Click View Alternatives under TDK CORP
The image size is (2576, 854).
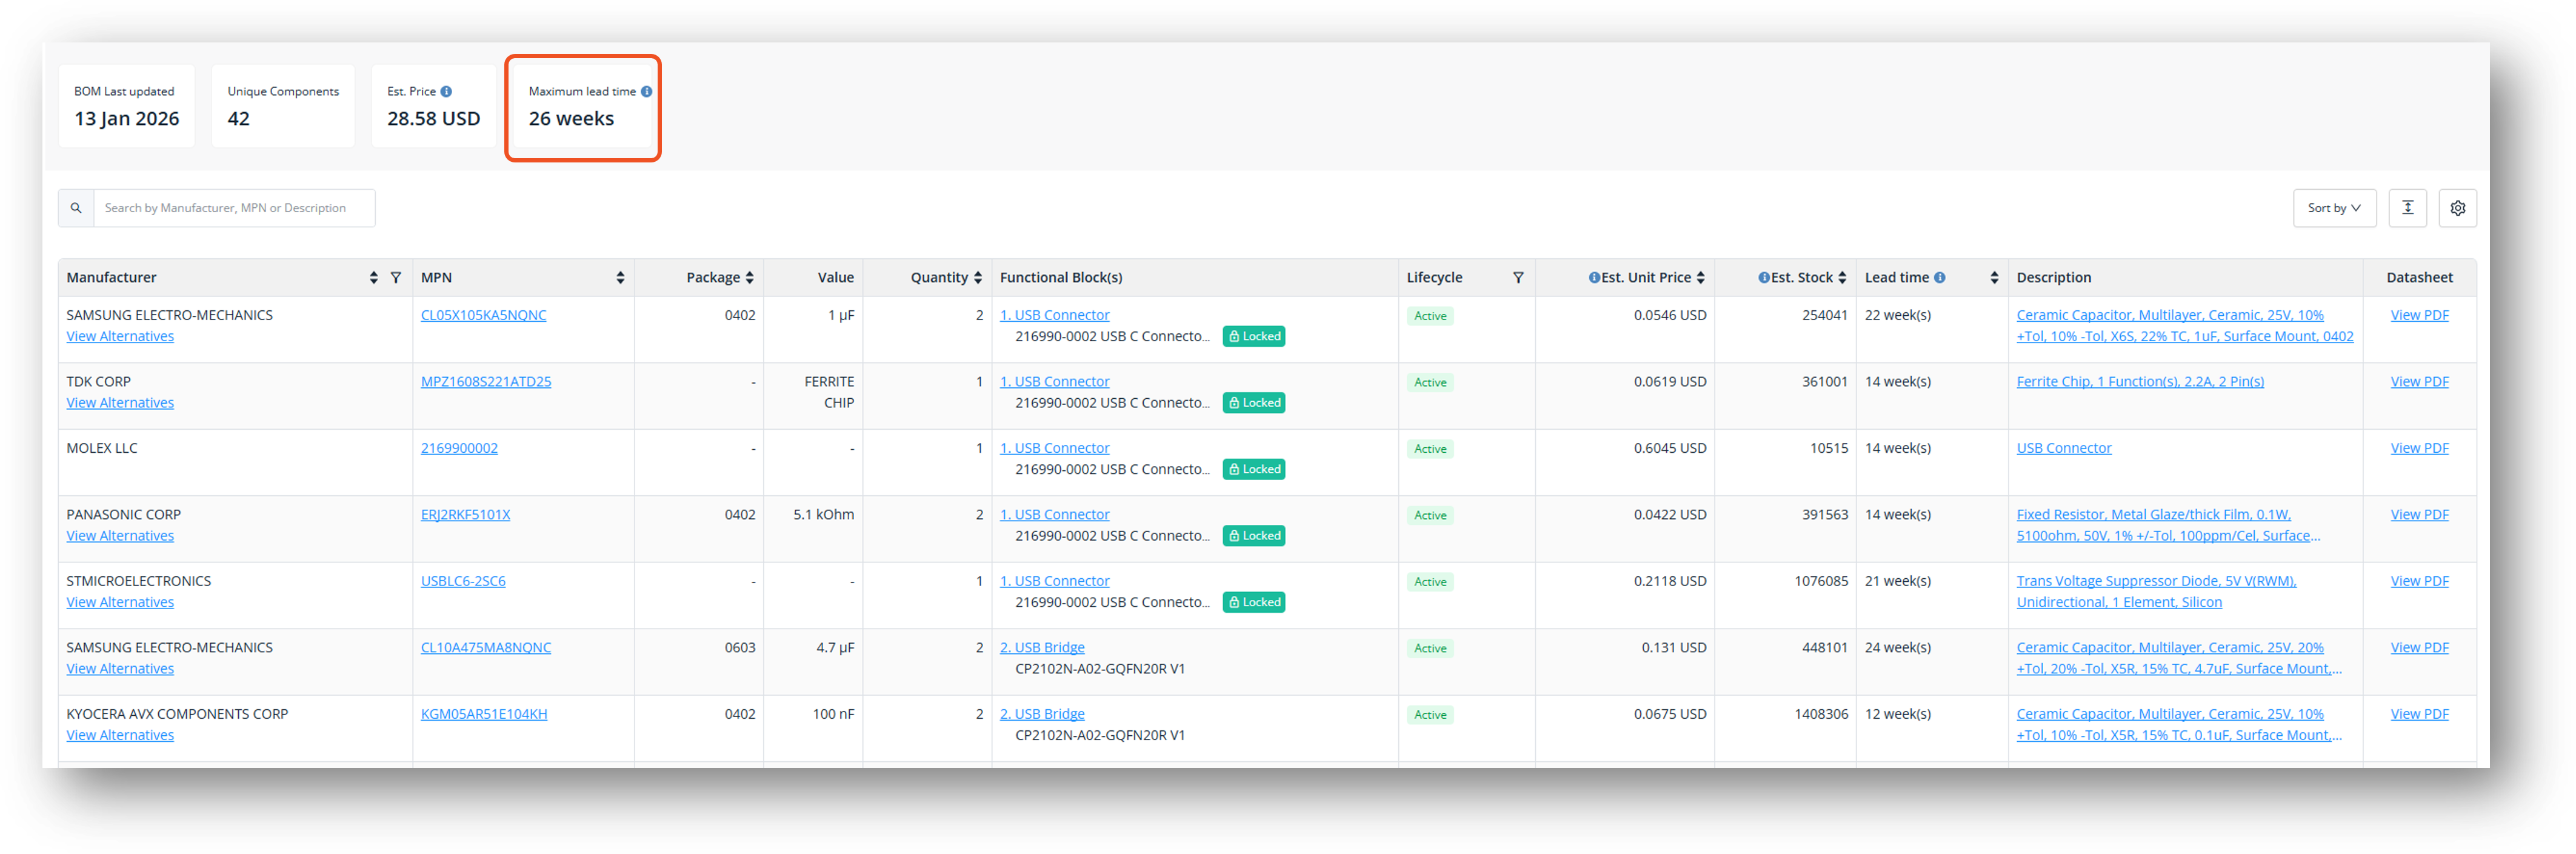[x=120, y=403]
